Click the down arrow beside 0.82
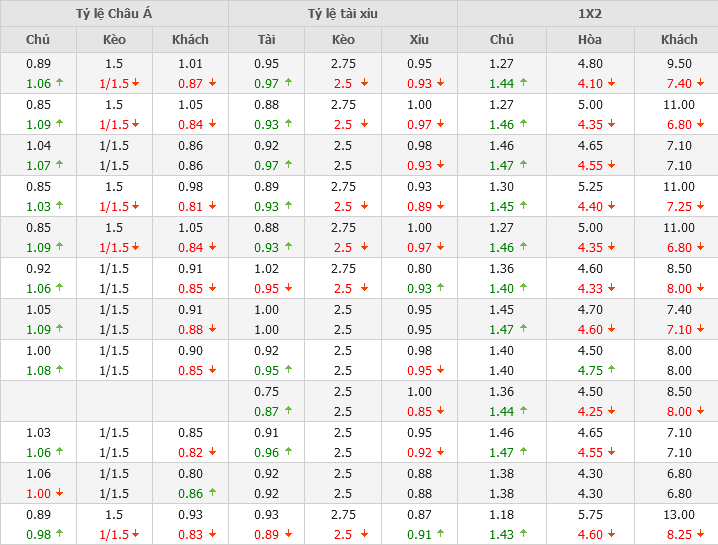This screenshot has width=718, height=545. (x=212, y=453)
